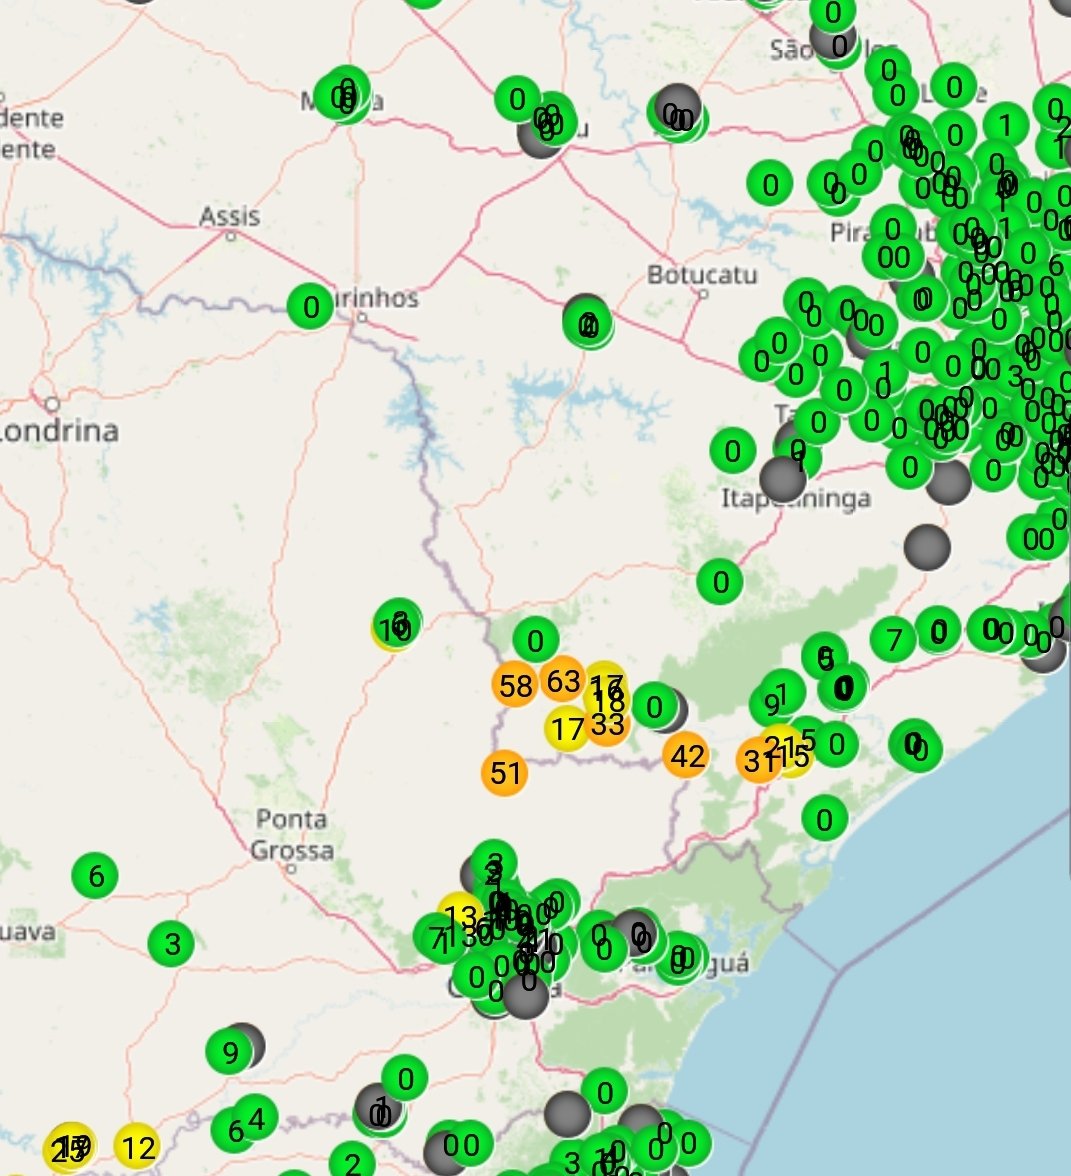Click the Botucatu city label
1071x1176 pixels.
click(701, 274)
